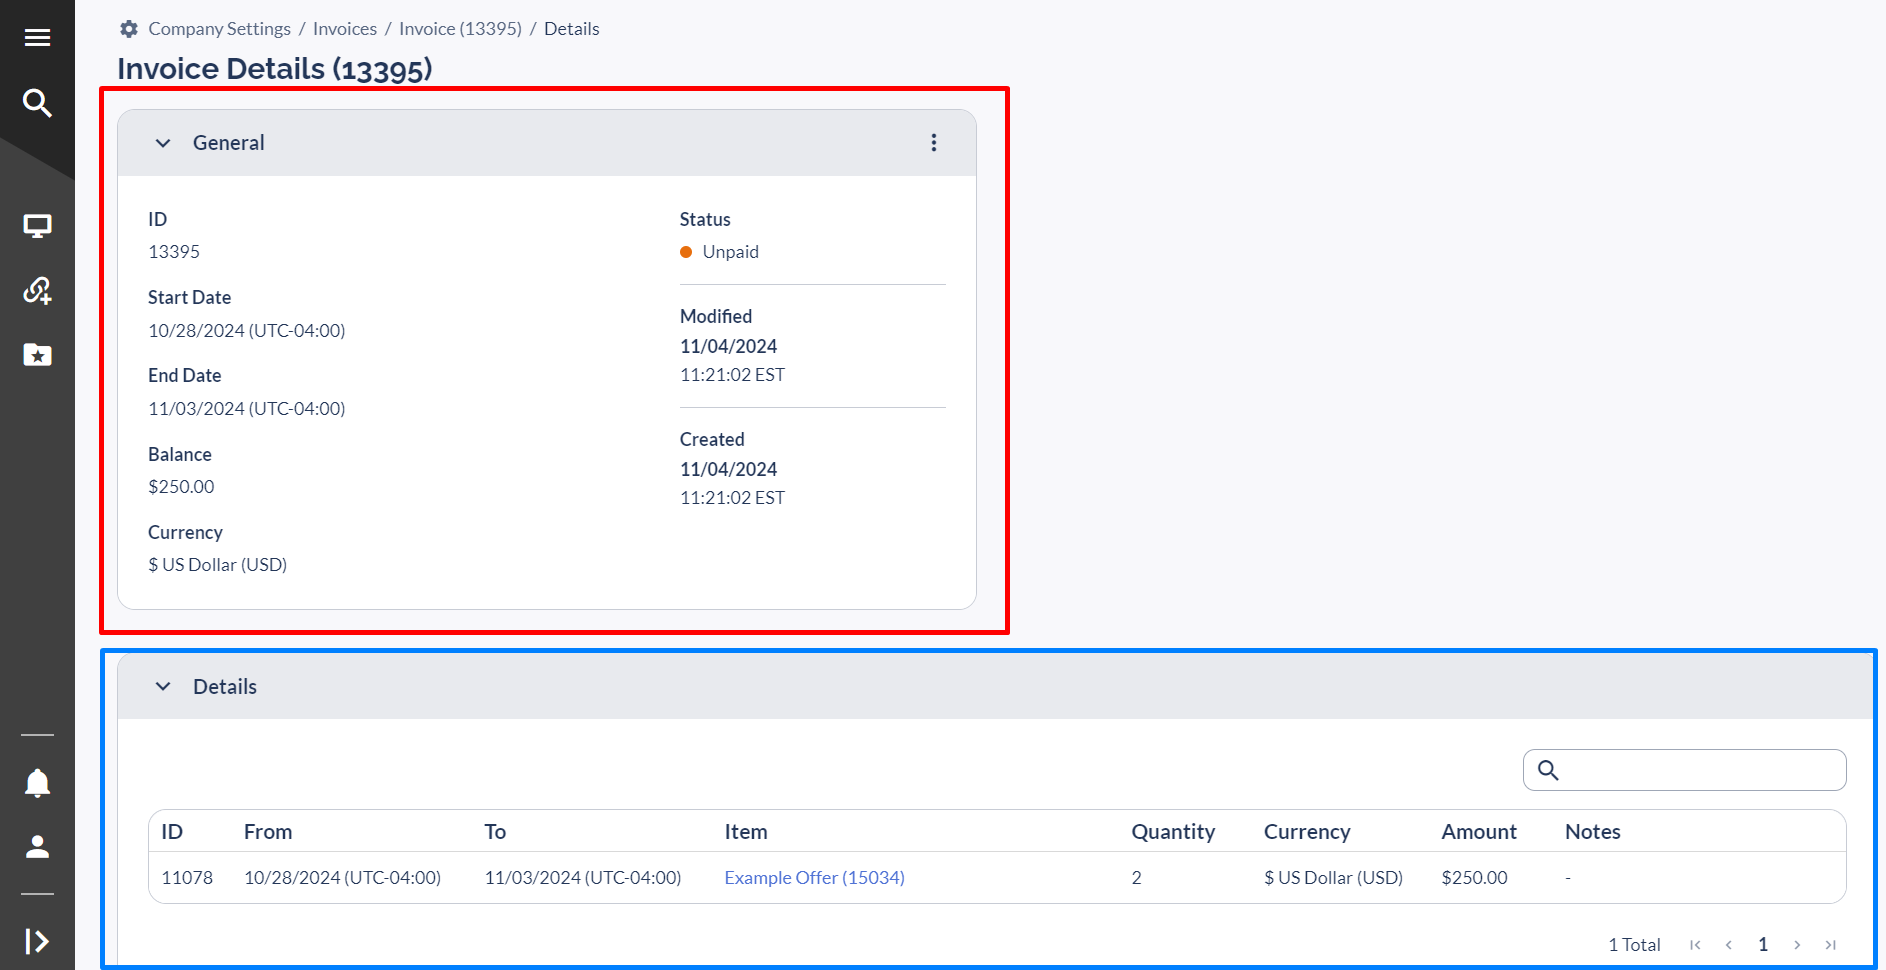Viewport: 1886px width, 970px height.
Task: Click the add link icon in sidebar
Action: click(x=37, y=291)
